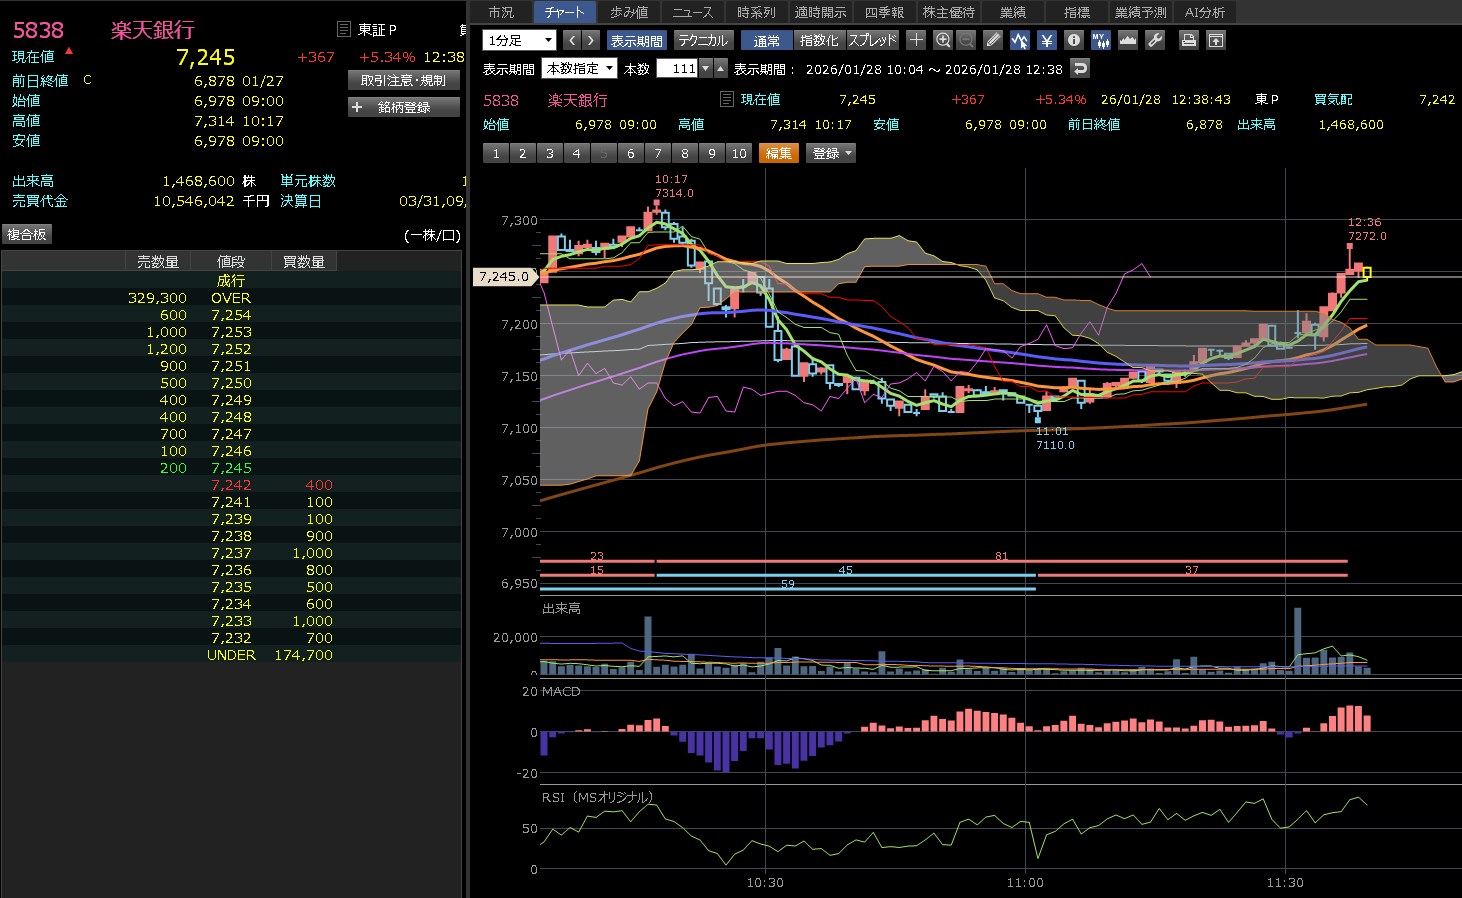The width and height of the screenshot is (1462, 898).
Task: Expand the 本数指定 period dropdown
Action: click(579, 68)
